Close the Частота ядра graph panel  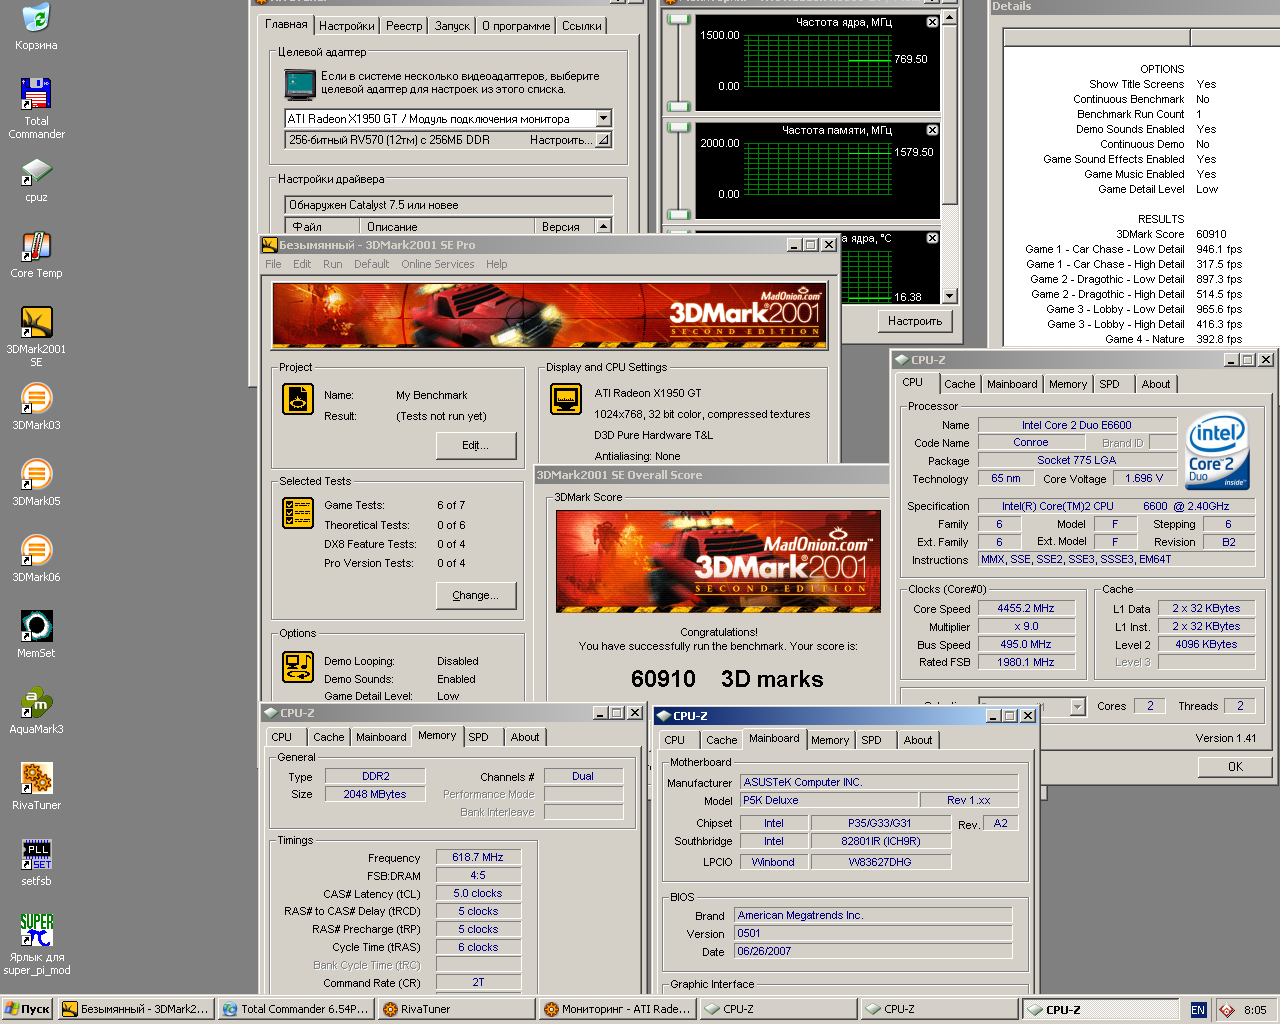932,22
